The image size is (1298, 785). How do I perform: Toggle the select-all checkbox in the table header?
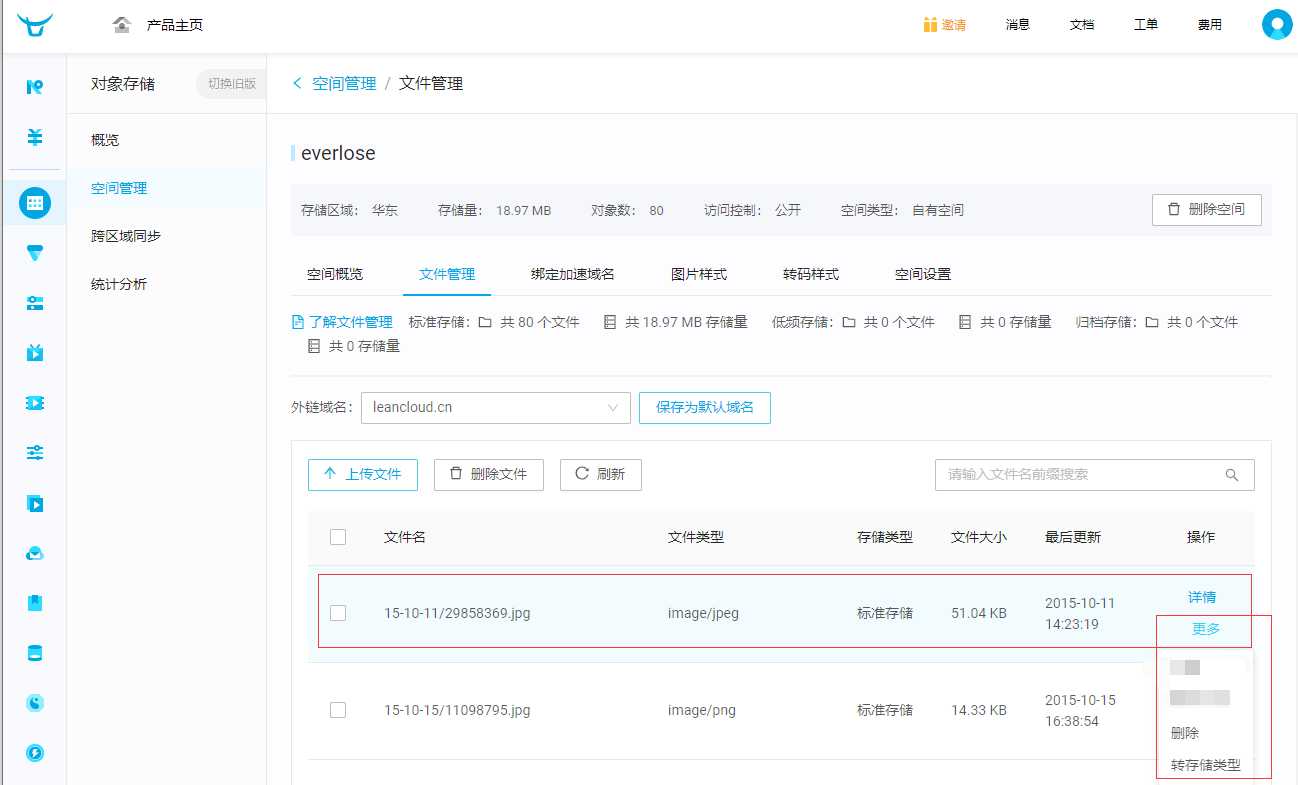pos(338,537)
